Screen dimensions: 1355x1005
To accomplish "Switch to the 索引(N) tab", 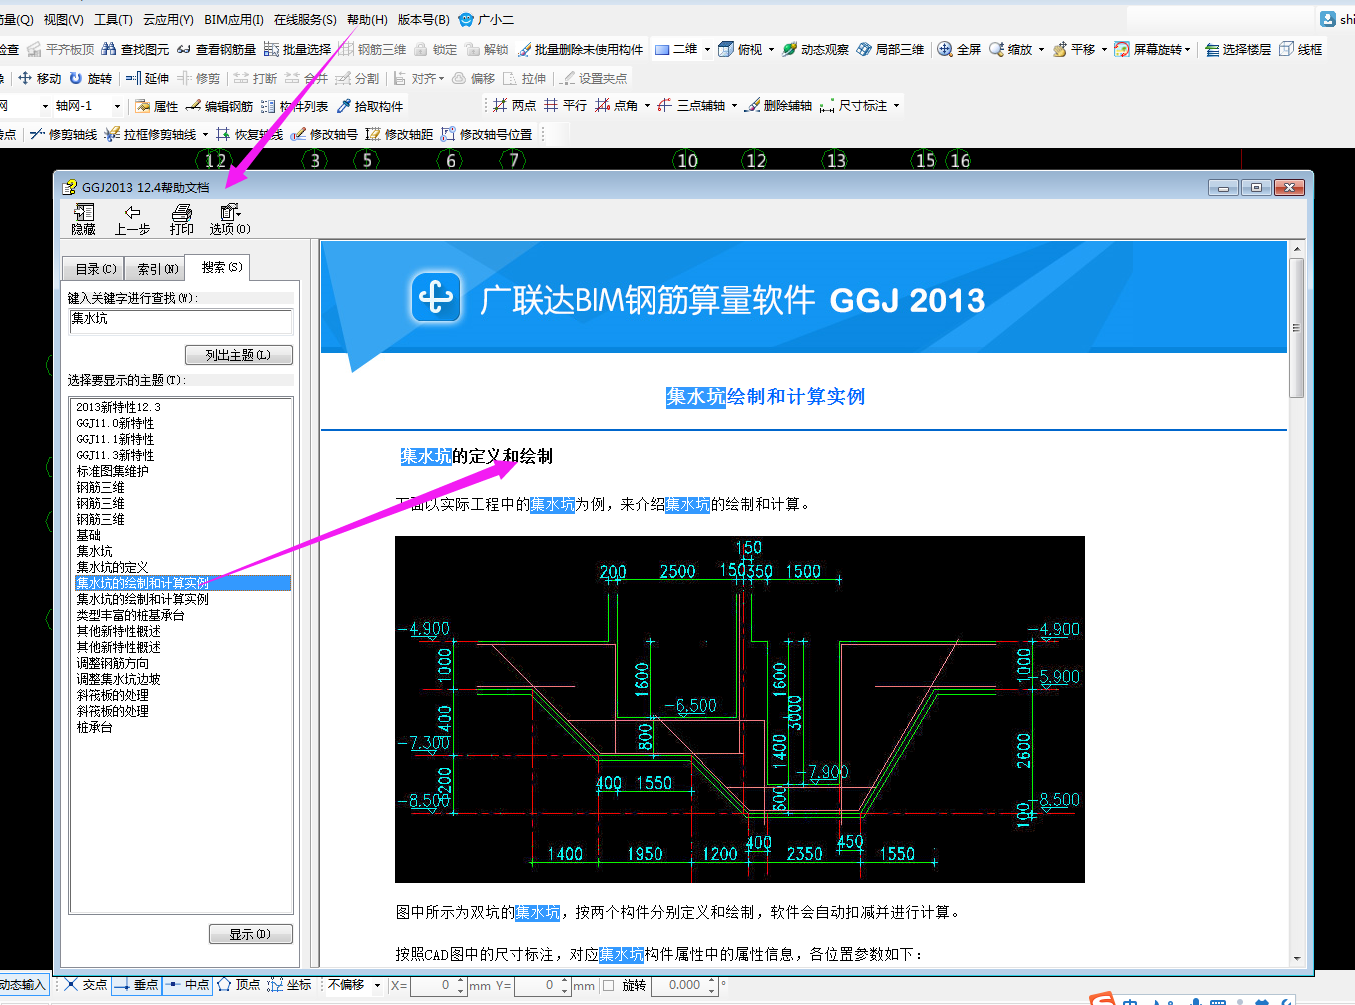I will (158, 269).
